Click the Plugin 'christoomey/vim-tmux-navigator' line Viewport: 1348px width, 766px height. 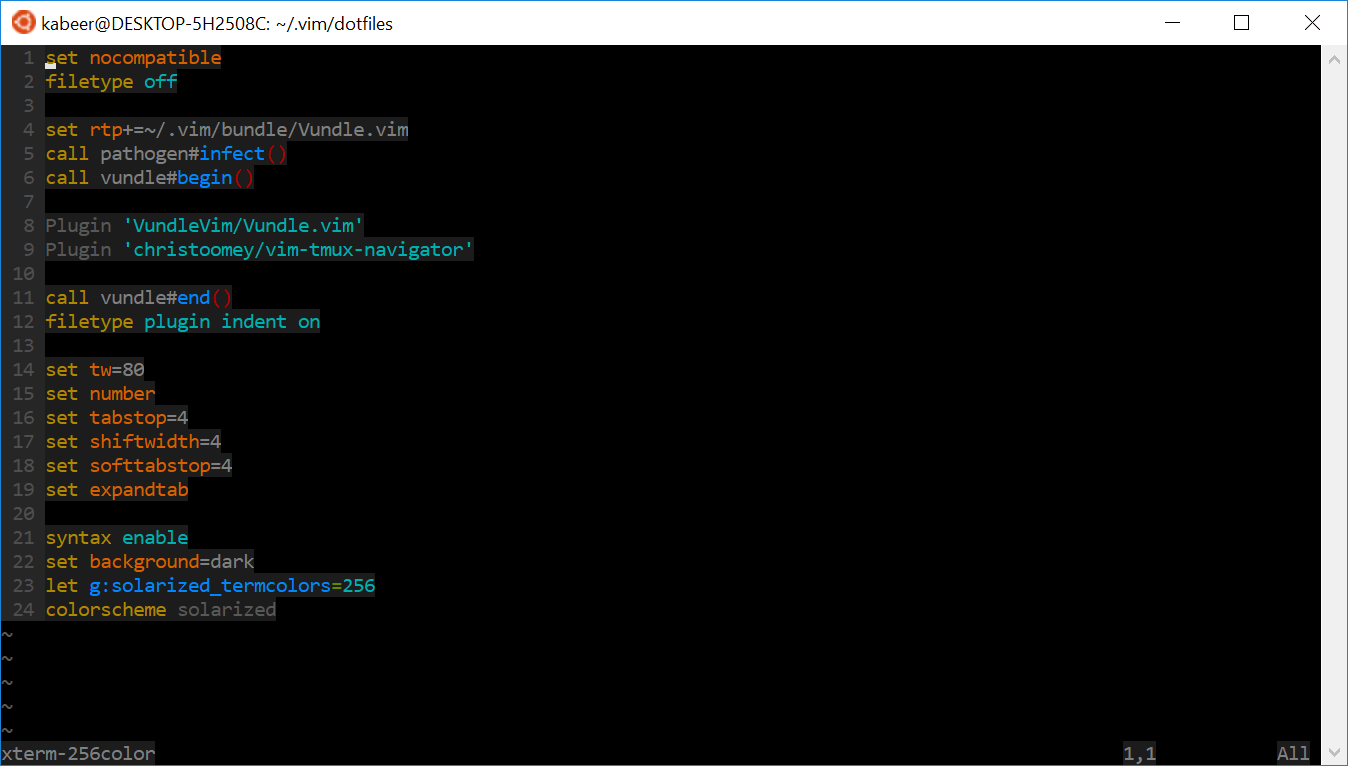[x=260, y=250]
